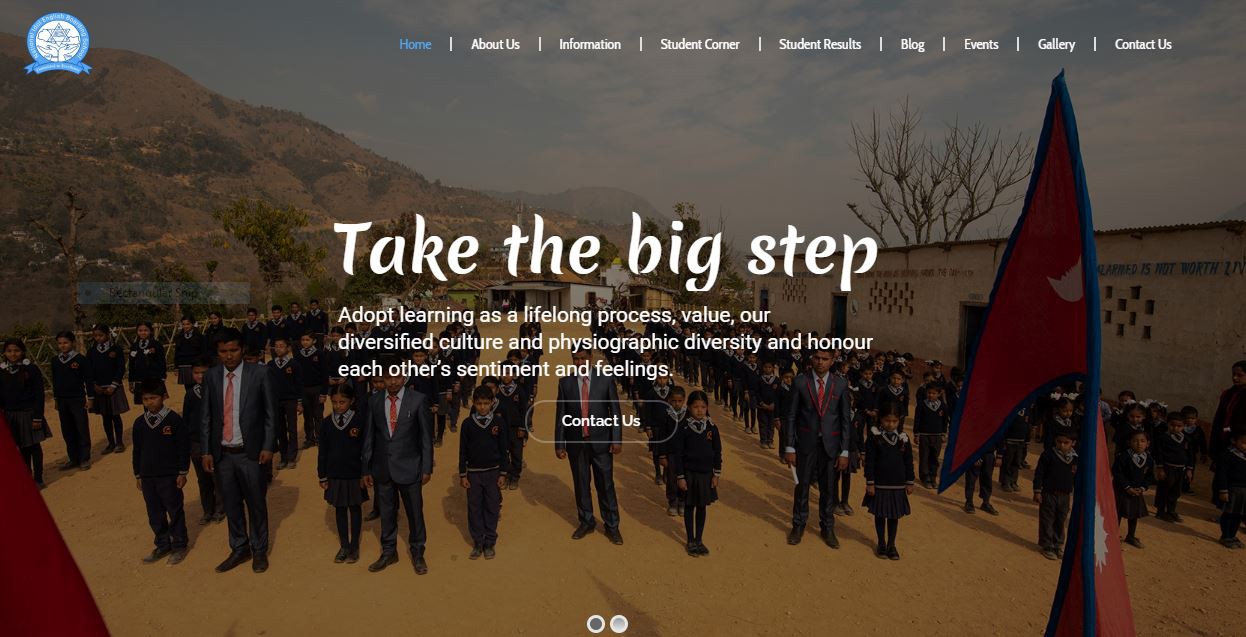Select the first slide indicator dot

(596, 624)
